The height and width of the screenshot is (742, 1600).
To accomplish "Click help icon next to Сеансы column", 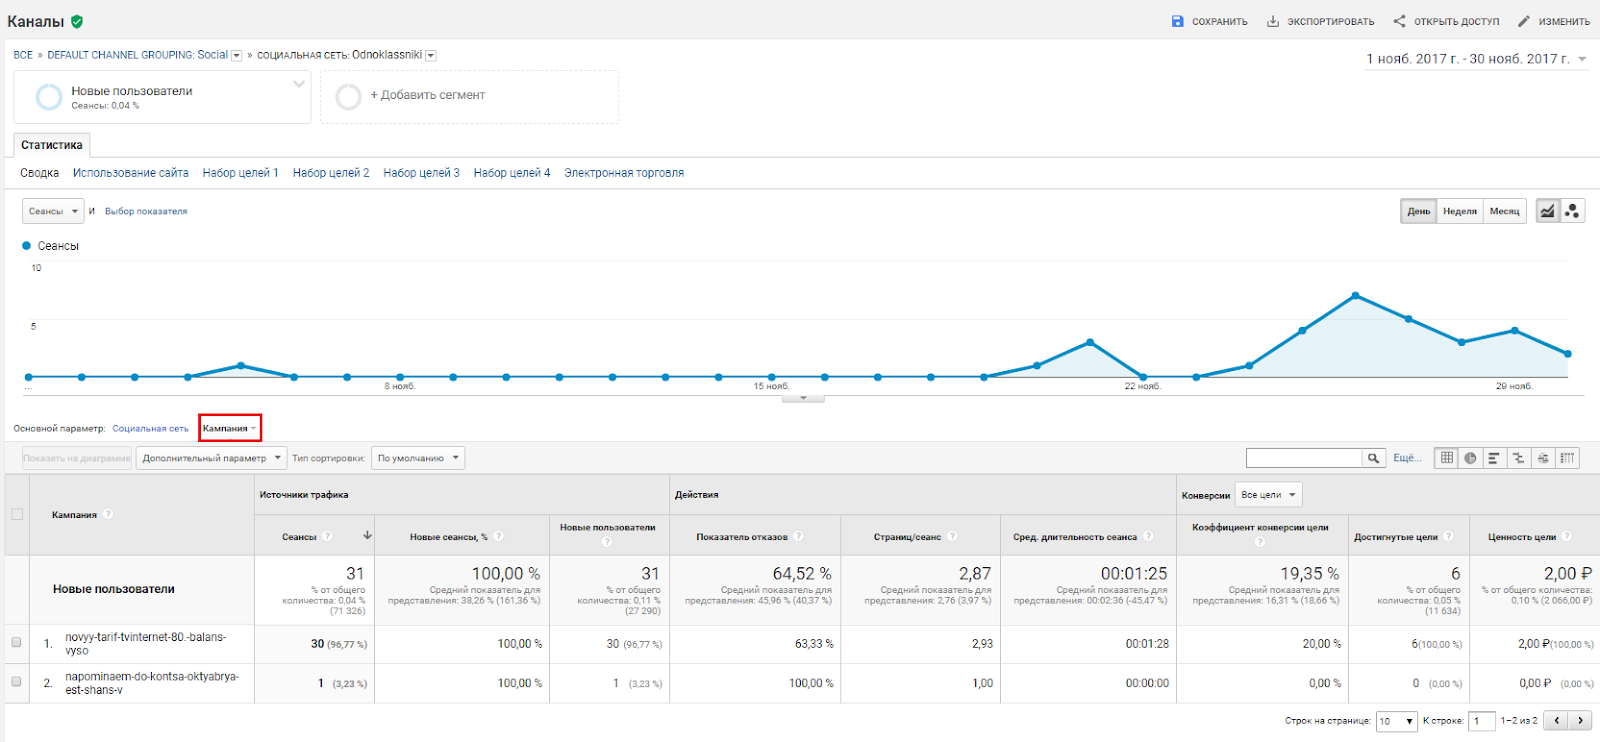I will pos(327,536).
